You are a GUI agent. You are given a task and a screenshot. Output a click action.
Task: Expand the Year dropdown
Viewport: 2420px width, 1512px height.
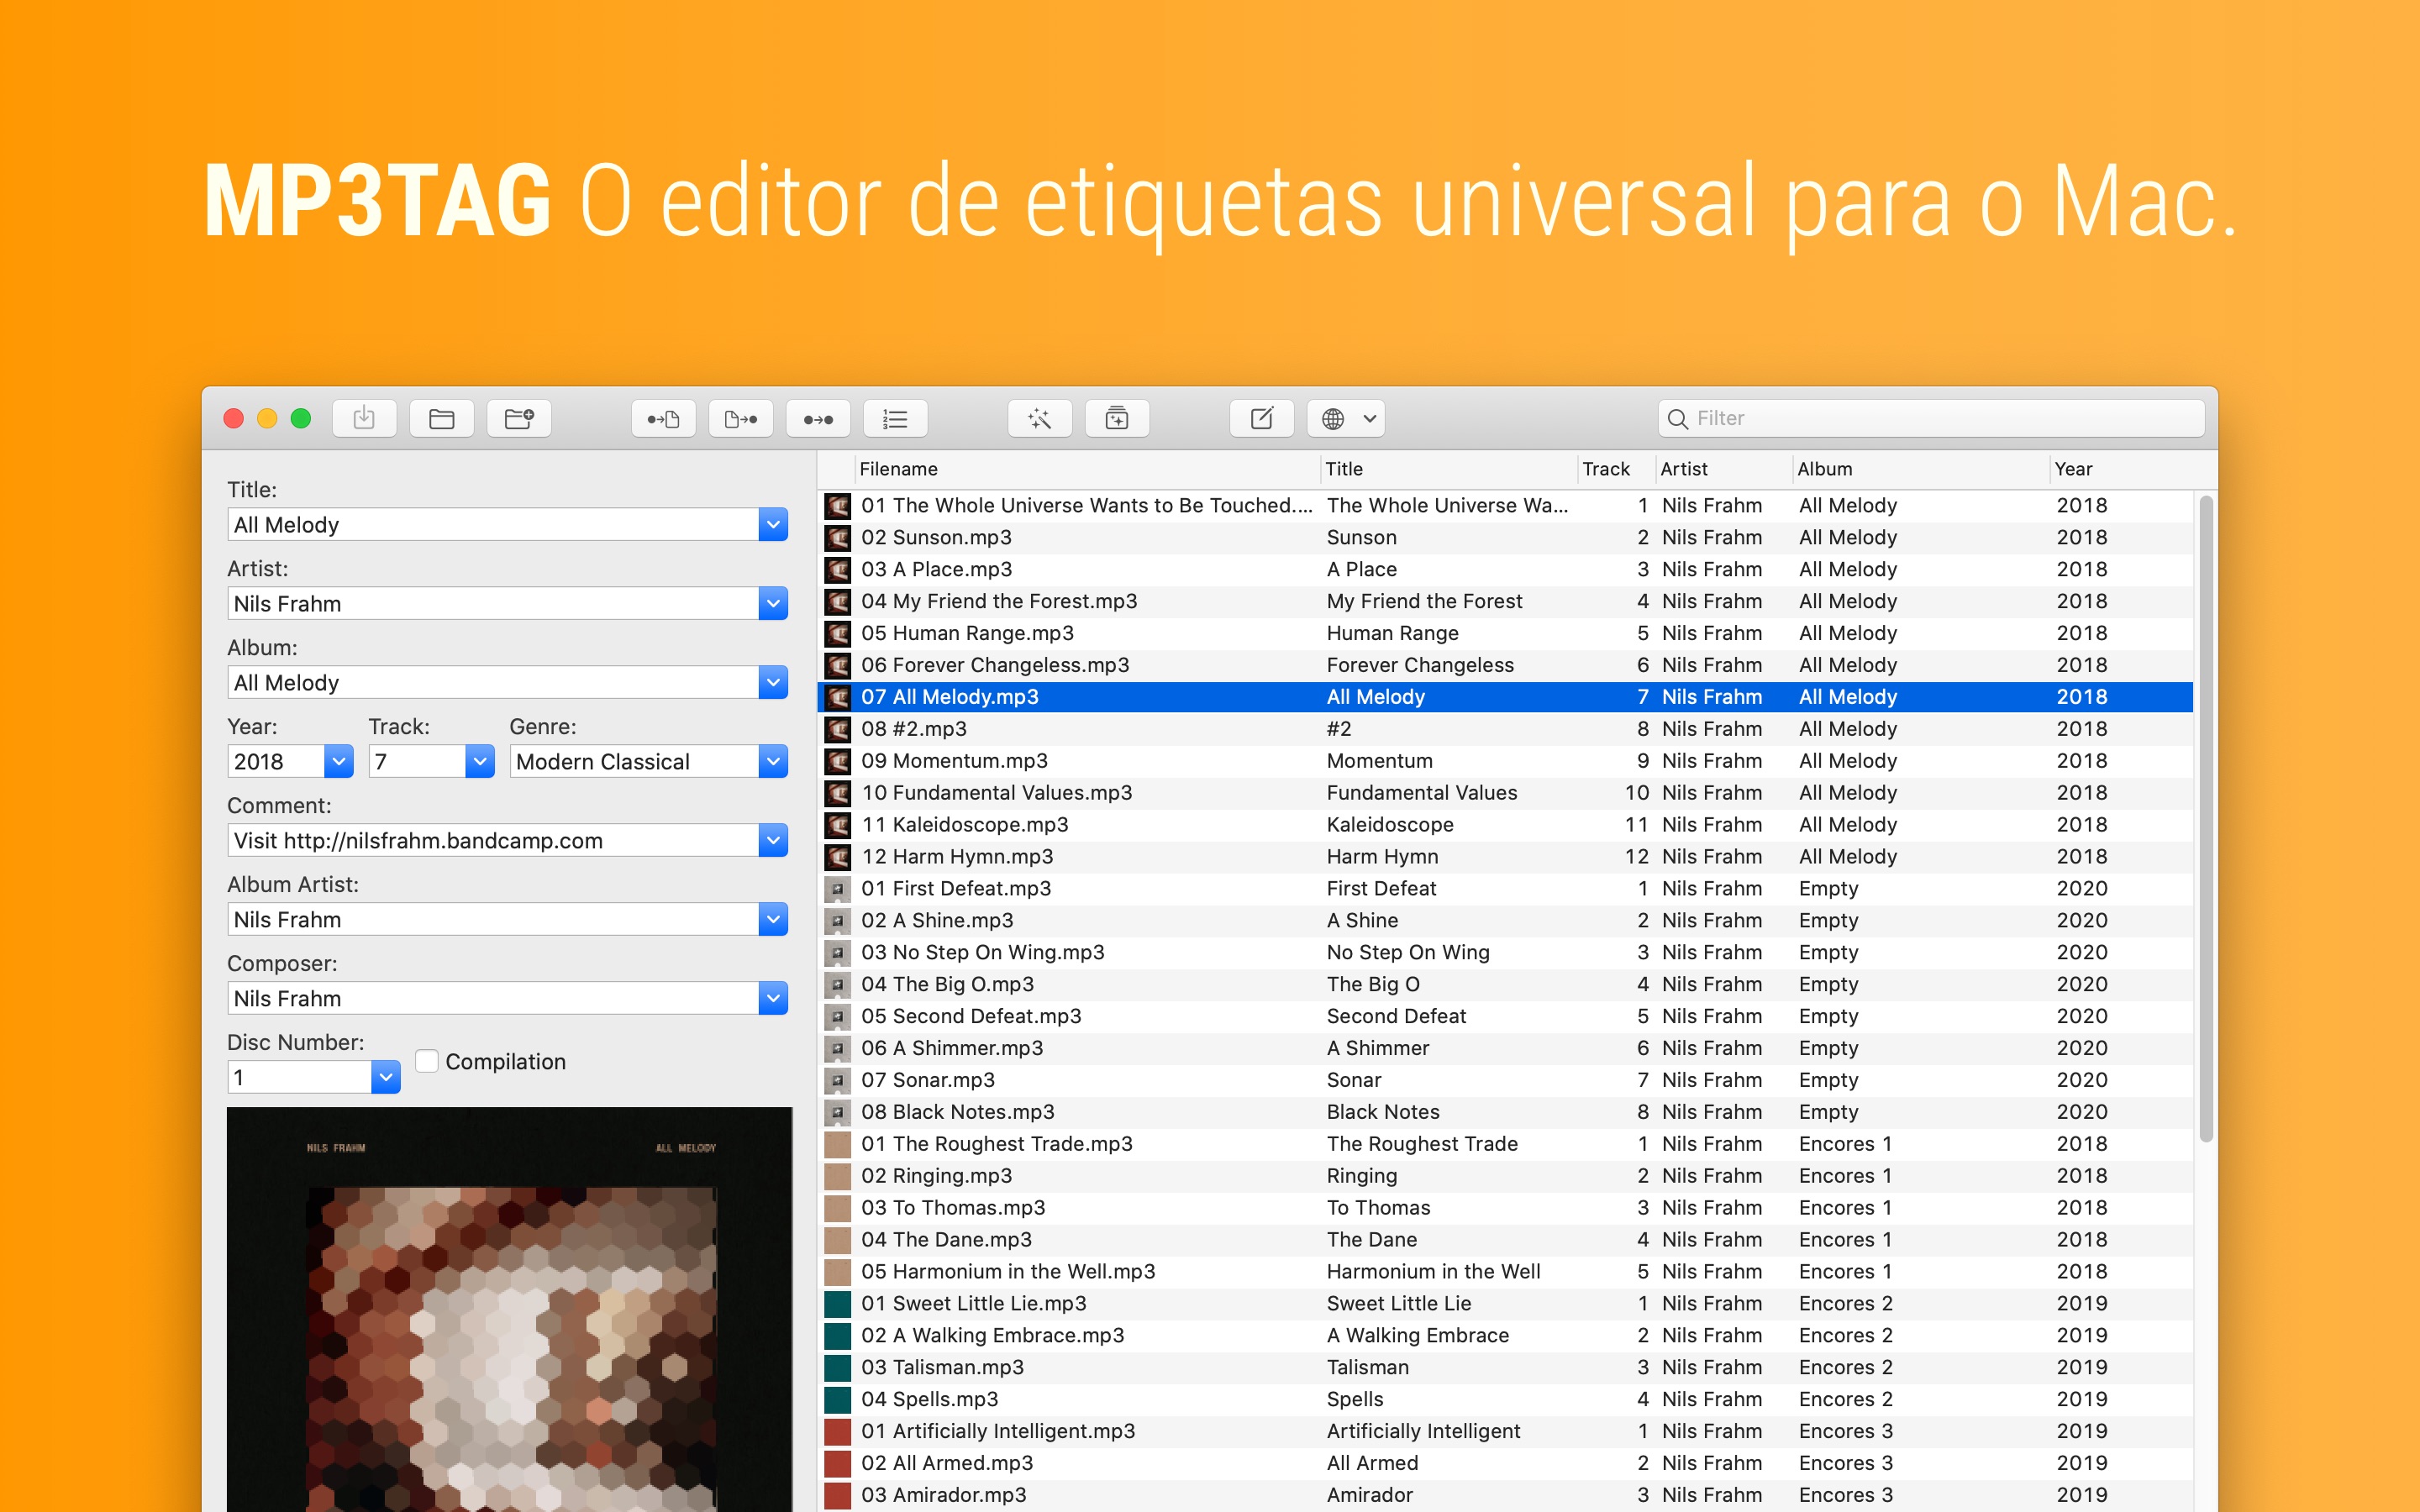tap(339, 761)
